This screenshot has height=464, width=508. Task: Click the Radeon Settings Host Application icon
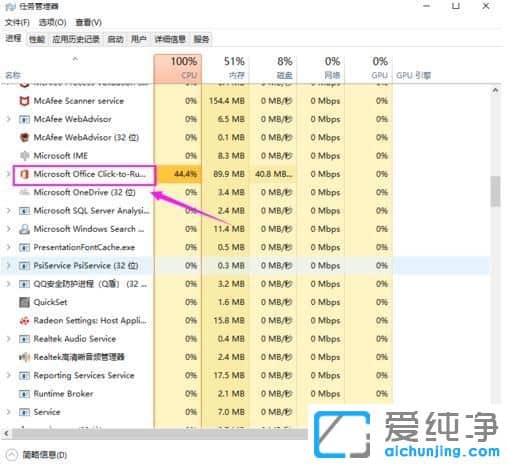click(24, 321)
